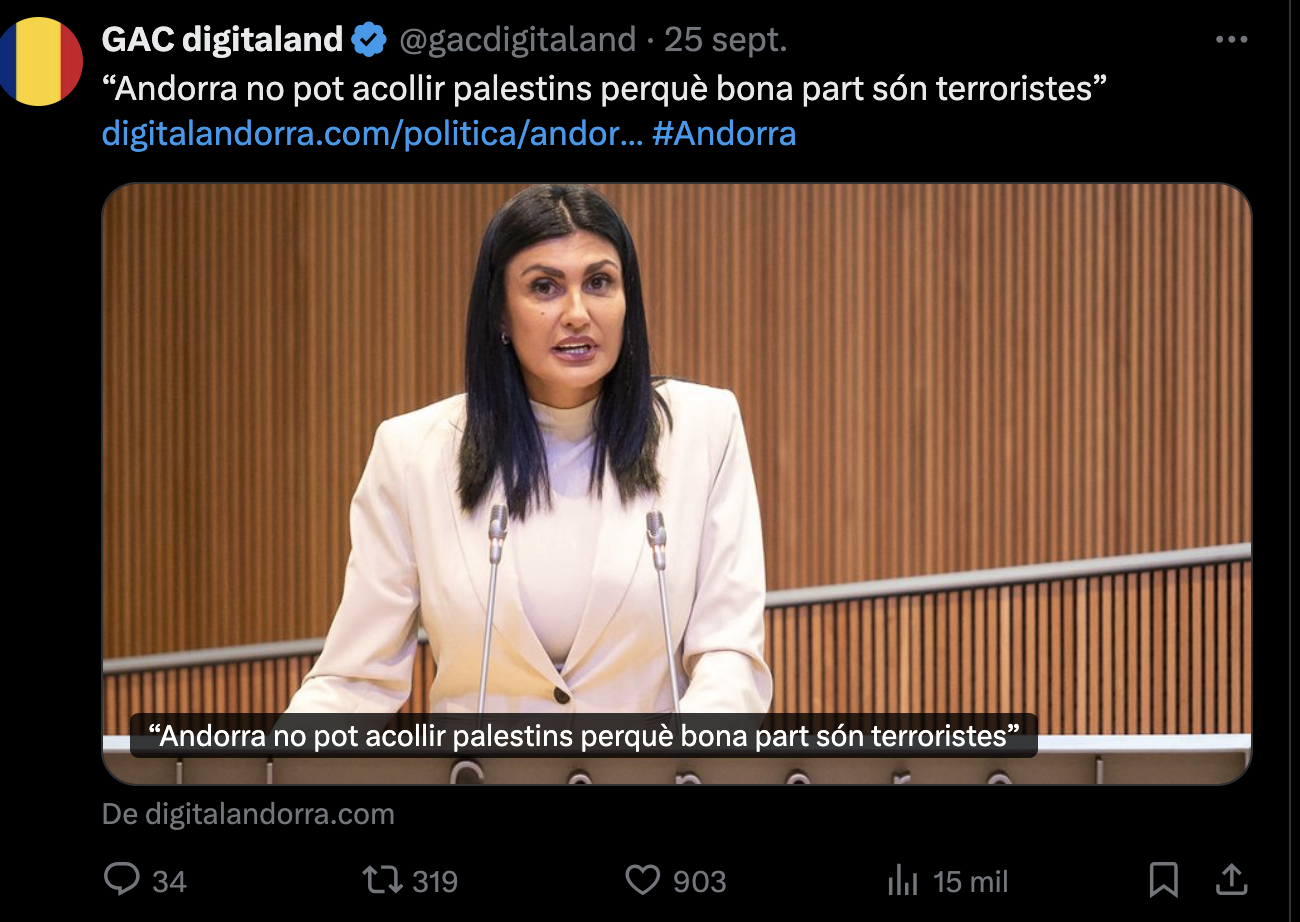This screenshot has width=1300, height=922.
Task: Open the digitalandorra.com/politica article link
Action: (372, 134)
